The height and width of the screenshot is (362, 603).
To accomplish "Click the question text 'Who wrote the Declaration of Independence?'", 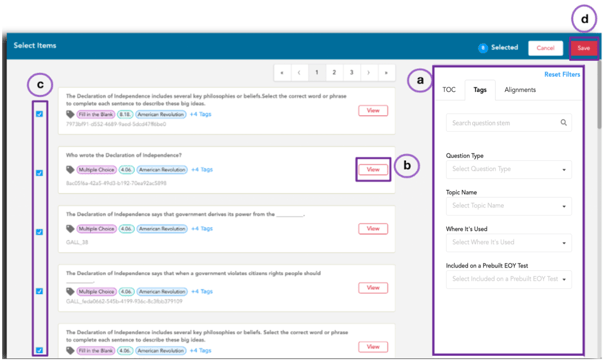I will click(123, 155).
